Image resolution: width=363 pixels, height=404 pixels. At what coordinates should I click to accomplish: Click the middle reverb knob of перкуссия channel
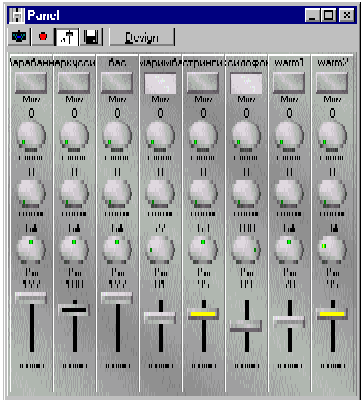pos(74,193)
